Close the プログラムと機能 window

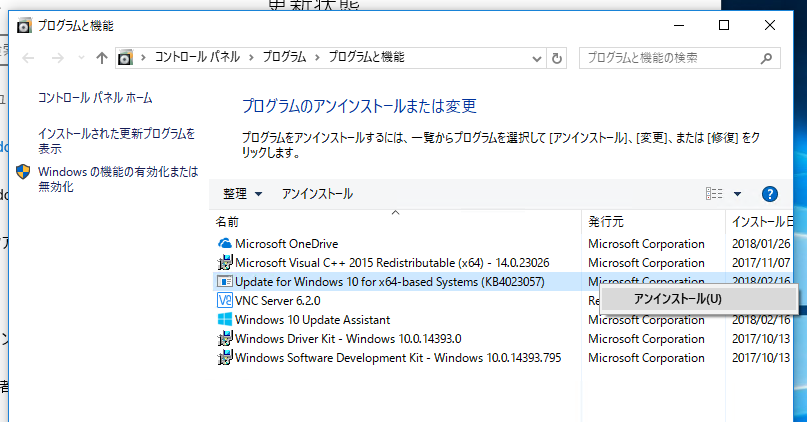[x=769, y=25]
